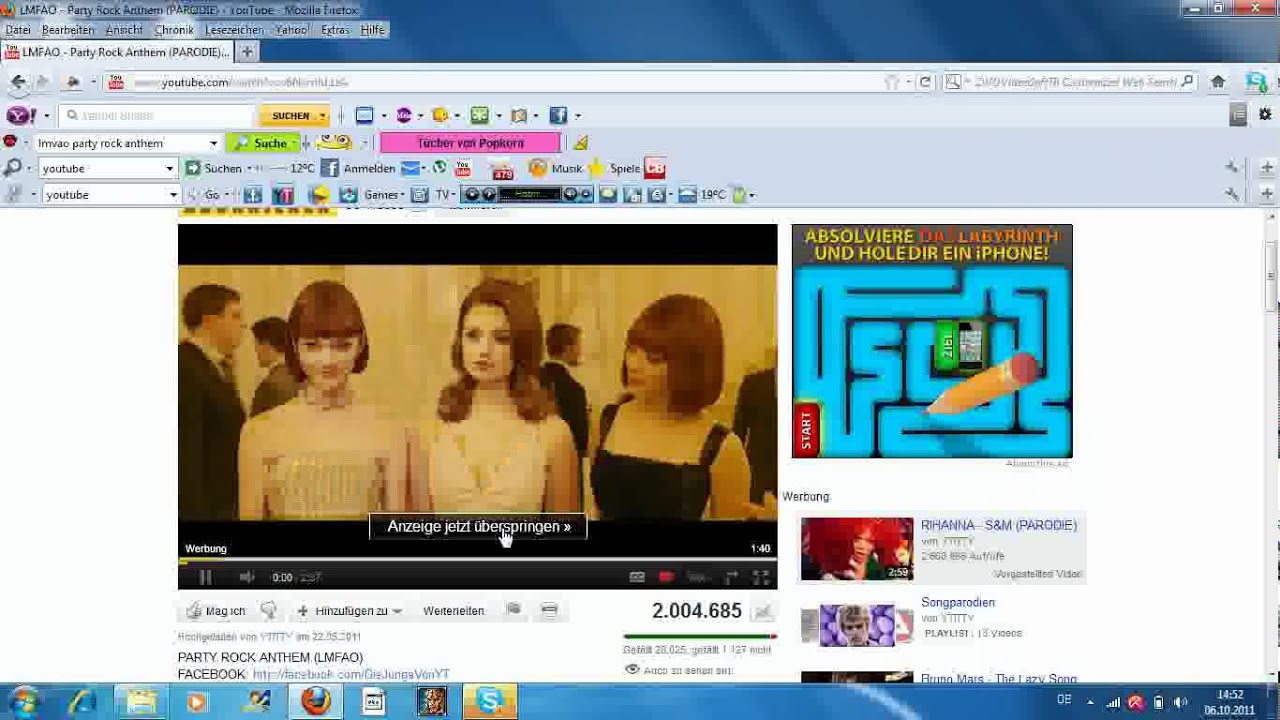
Task: Go back with the browser back arrow
Action: point(18,82)
